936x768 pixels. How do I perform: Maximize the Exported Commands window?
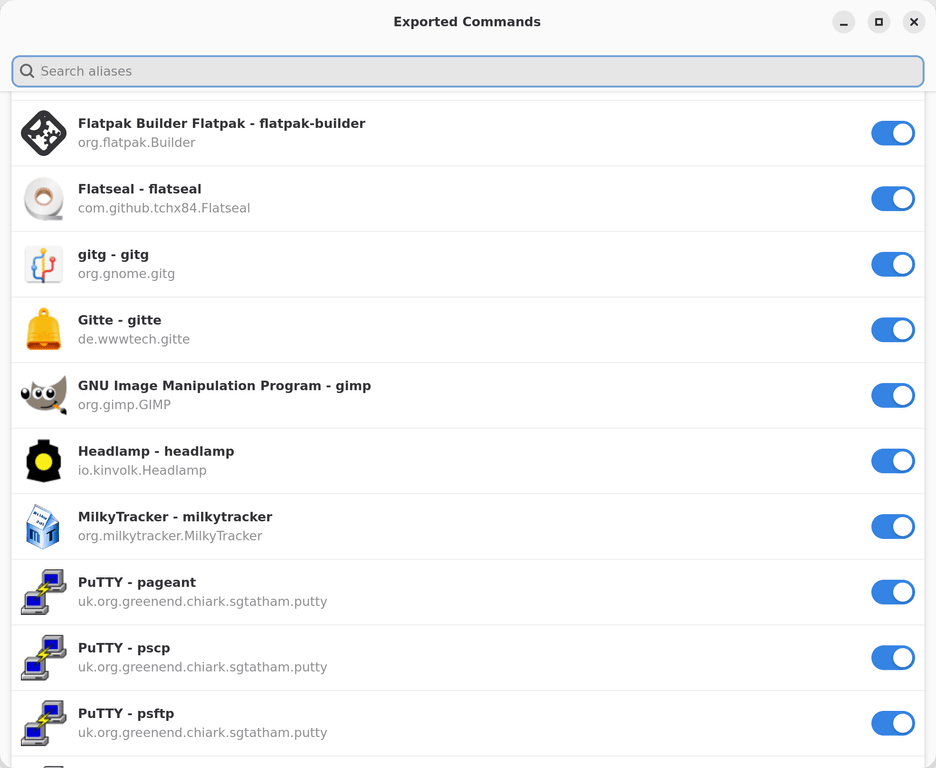(879, 22)
